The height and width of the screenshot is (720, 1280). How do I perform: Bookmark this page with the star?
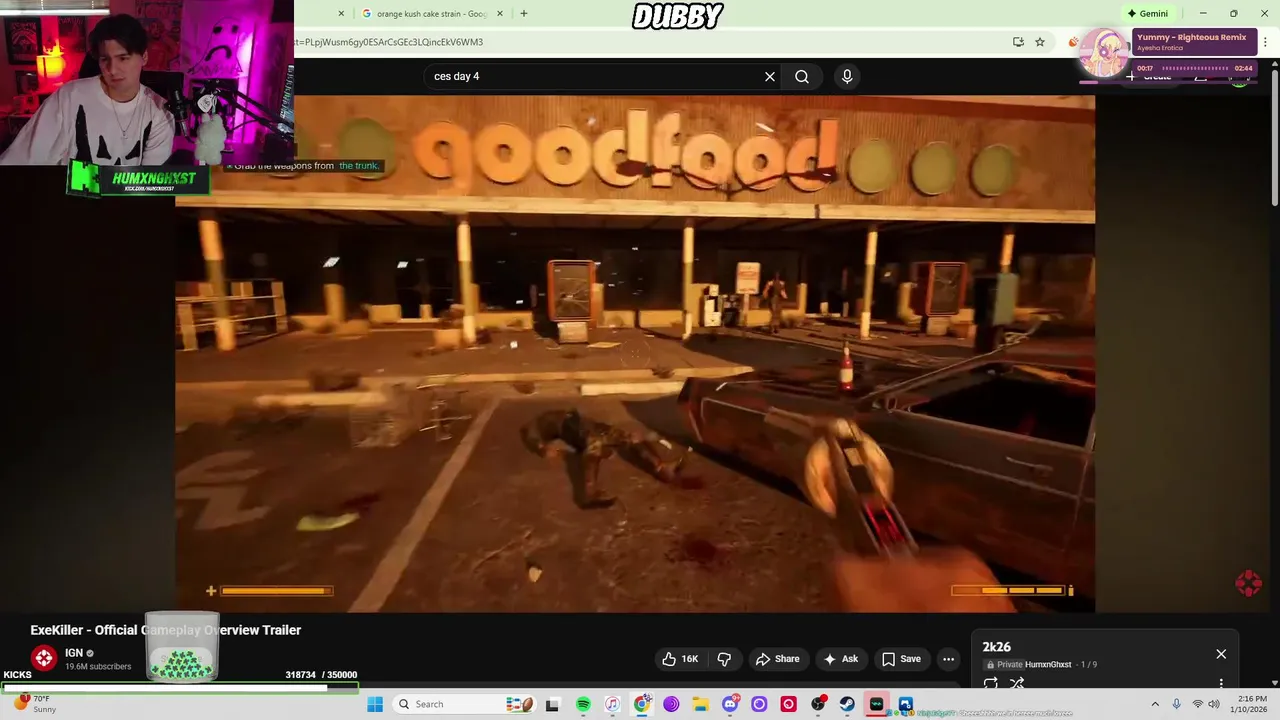[x=1040, y=42]
